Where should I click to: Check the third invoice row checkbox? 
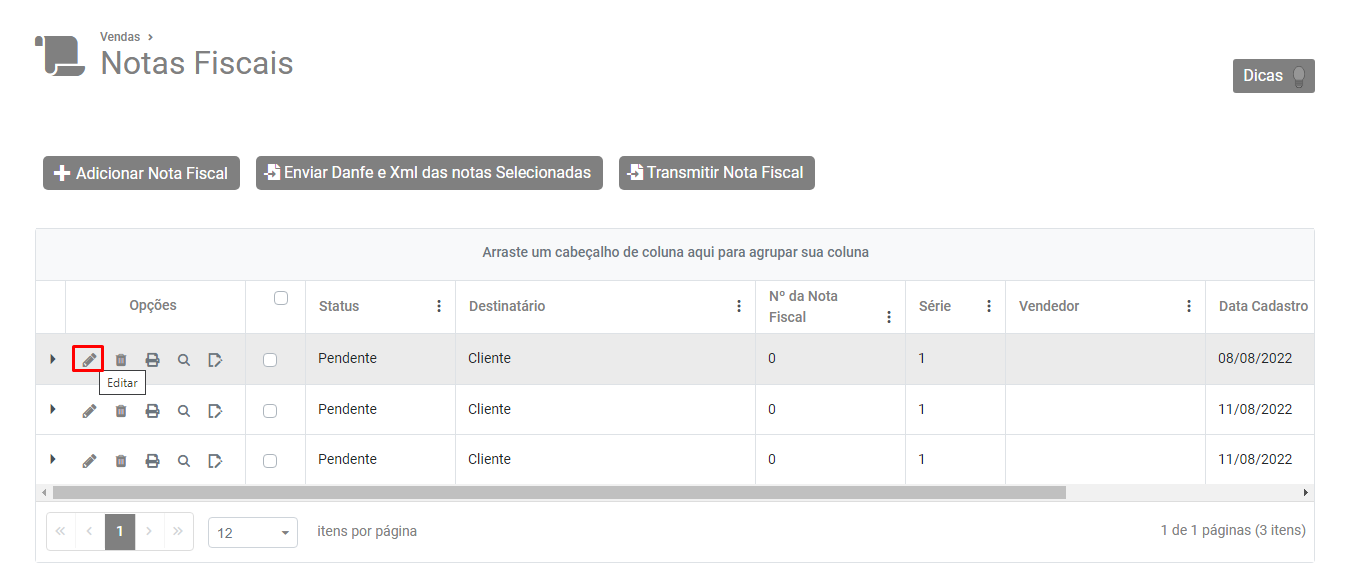[270, 461]
